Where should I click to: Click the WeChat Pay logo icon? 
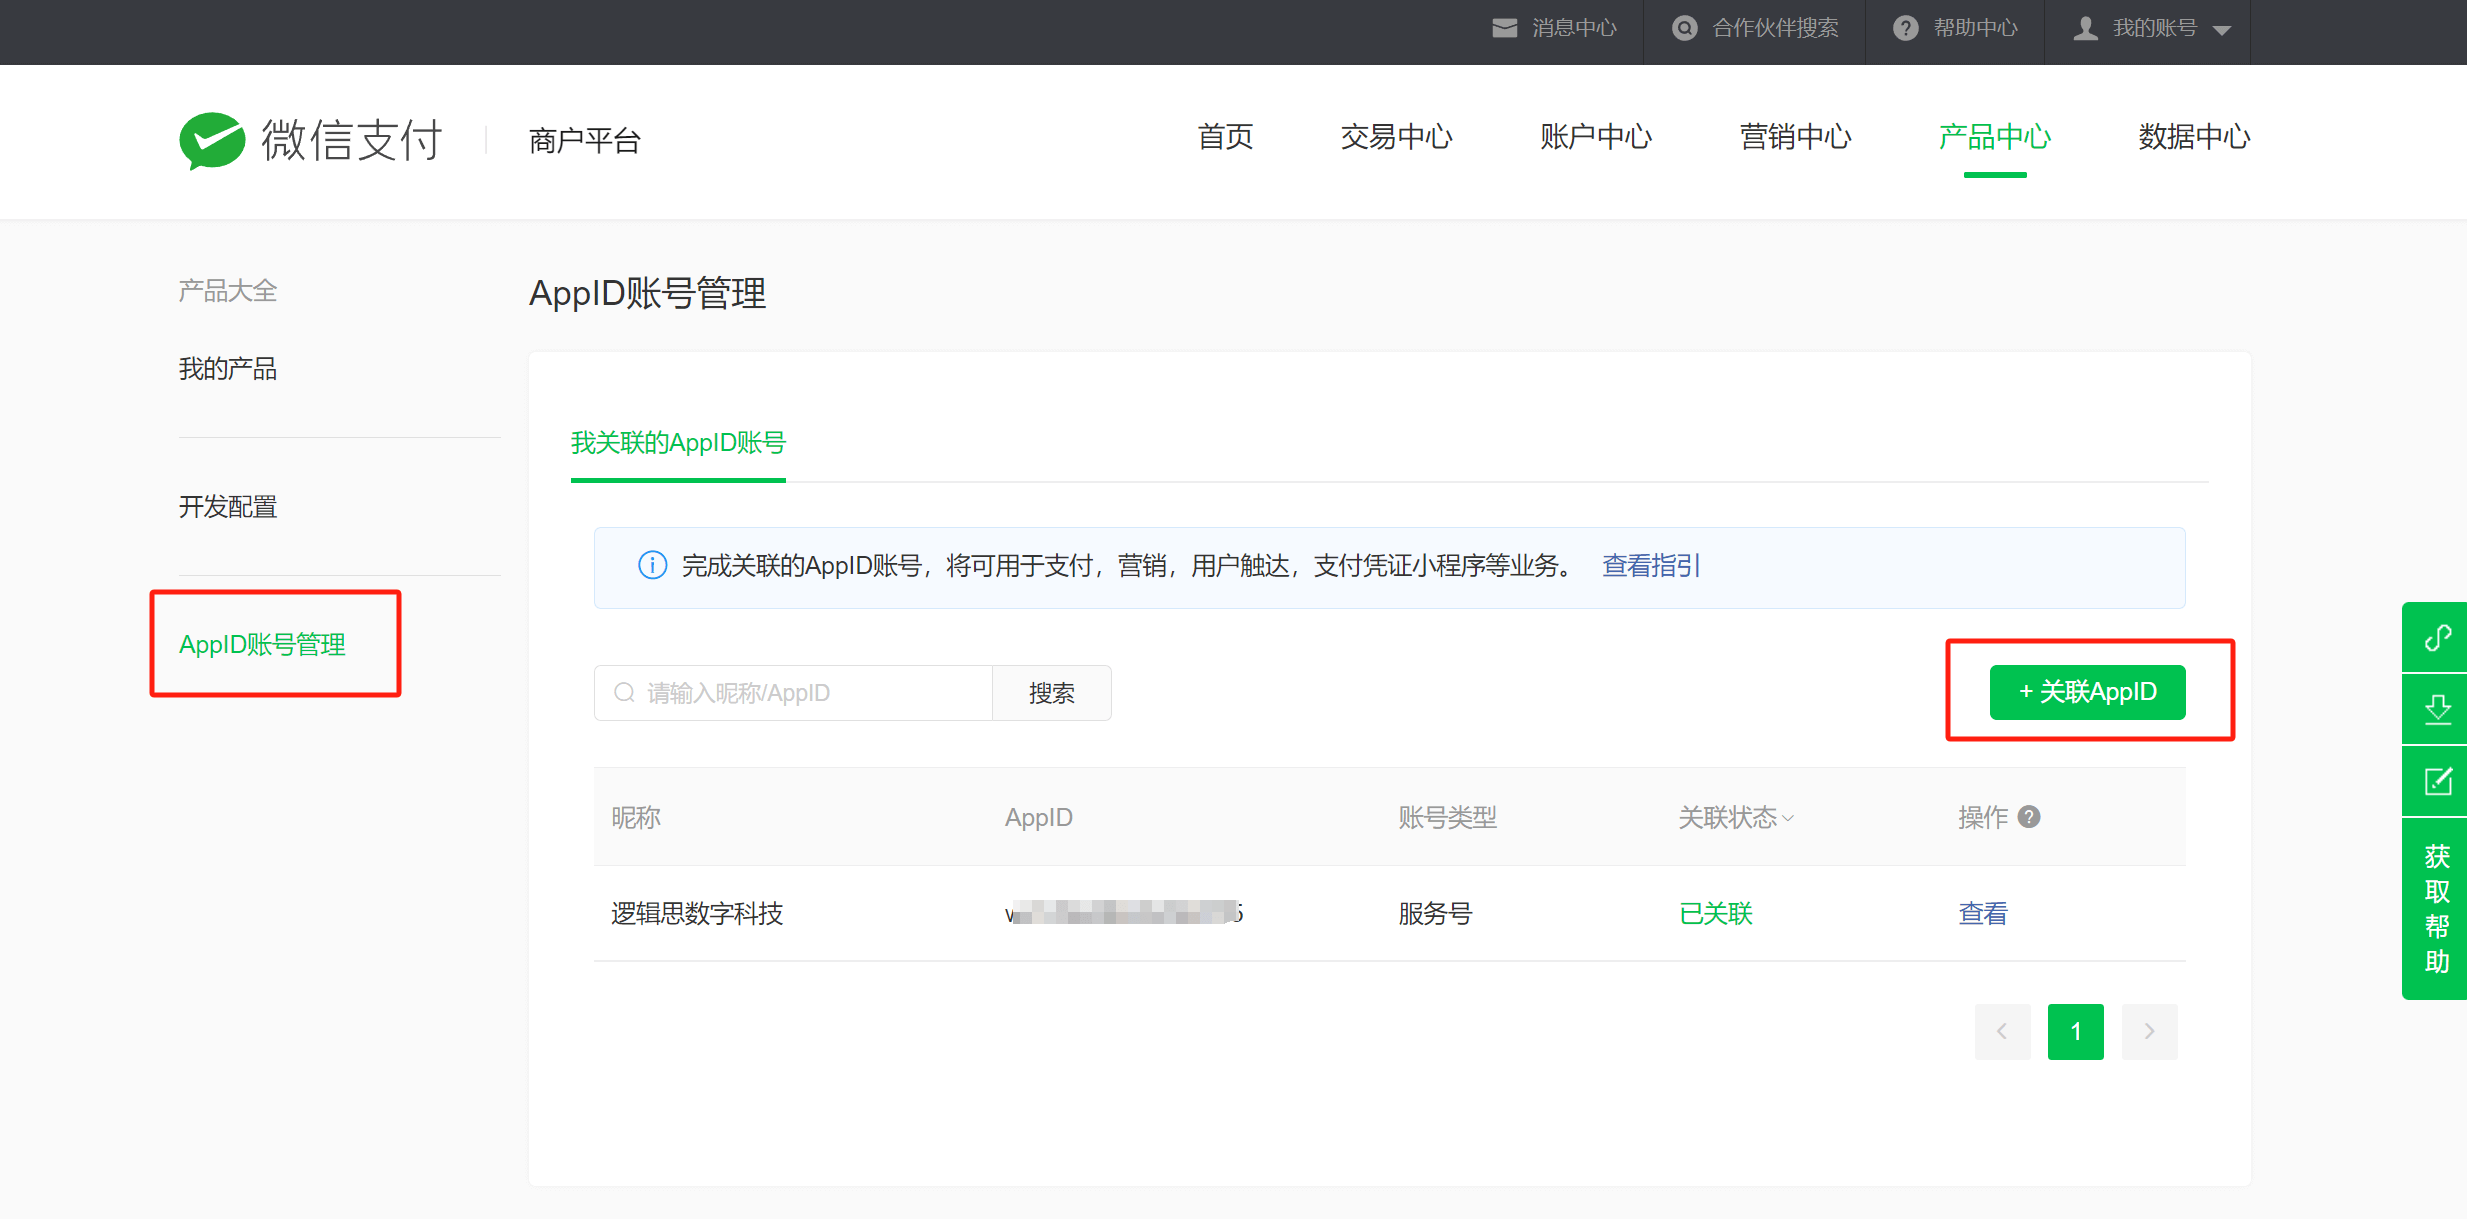pyautogui.click(x=212, y=140)
